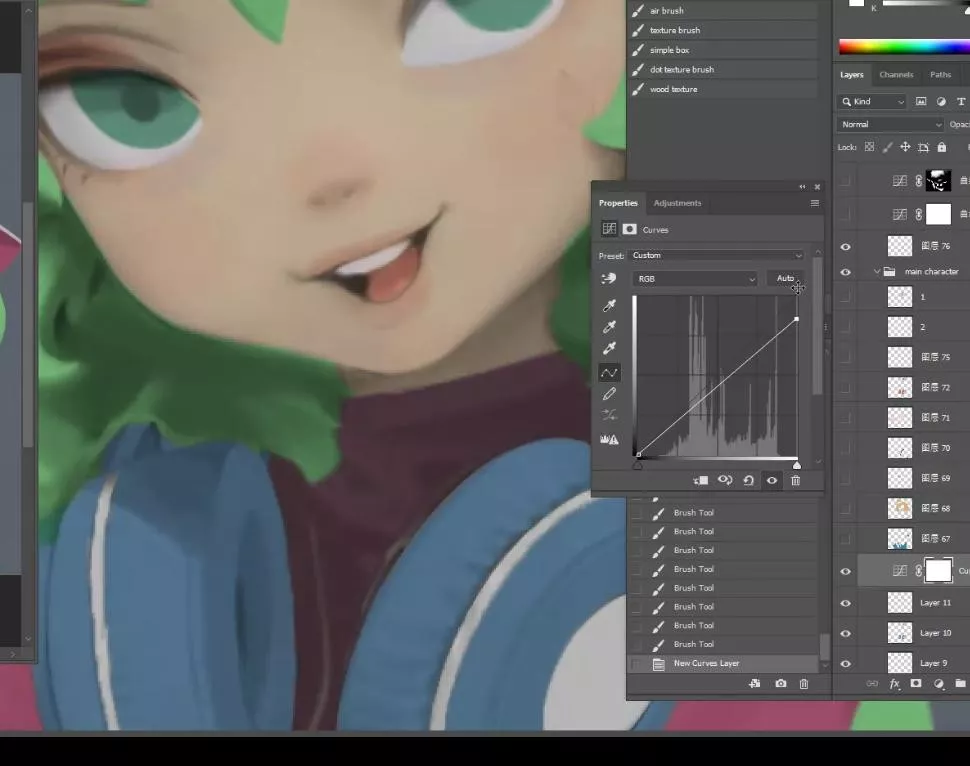
Task: Toggle visibility of the main character group
Action: 846,272
